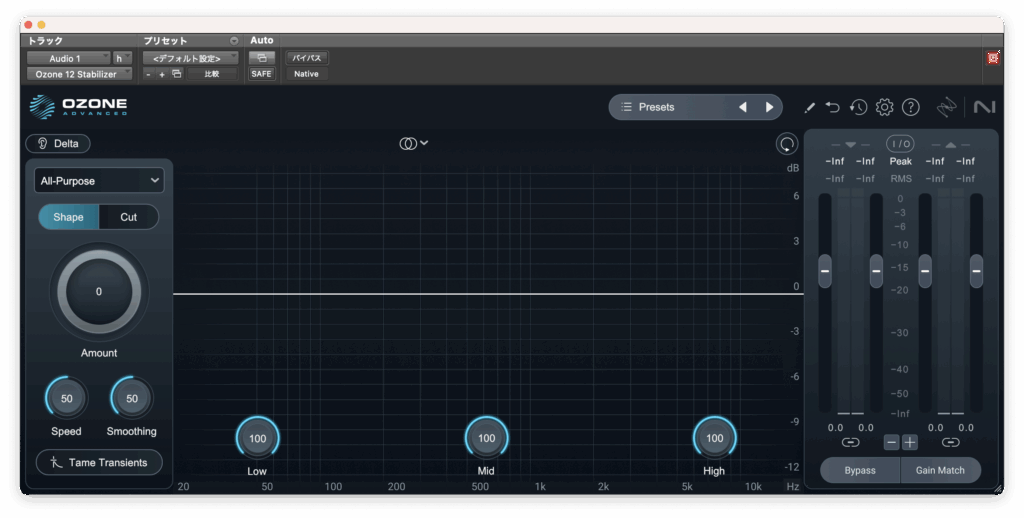Click the pencil edit icon
Screen dimensions: 1024x518
pos(809,107)
